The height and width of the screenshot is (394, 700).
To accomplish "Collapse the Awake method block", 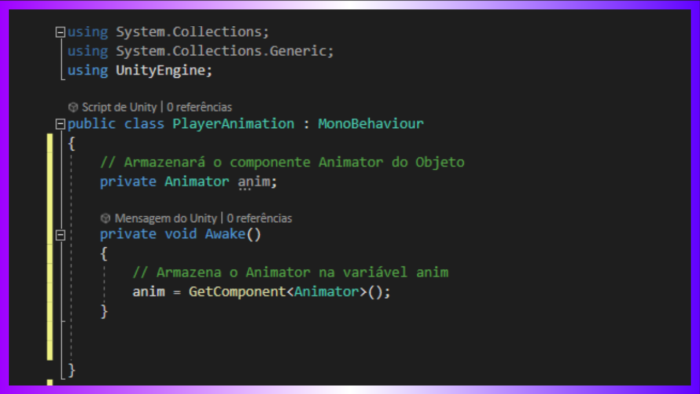I will (60, 235).
